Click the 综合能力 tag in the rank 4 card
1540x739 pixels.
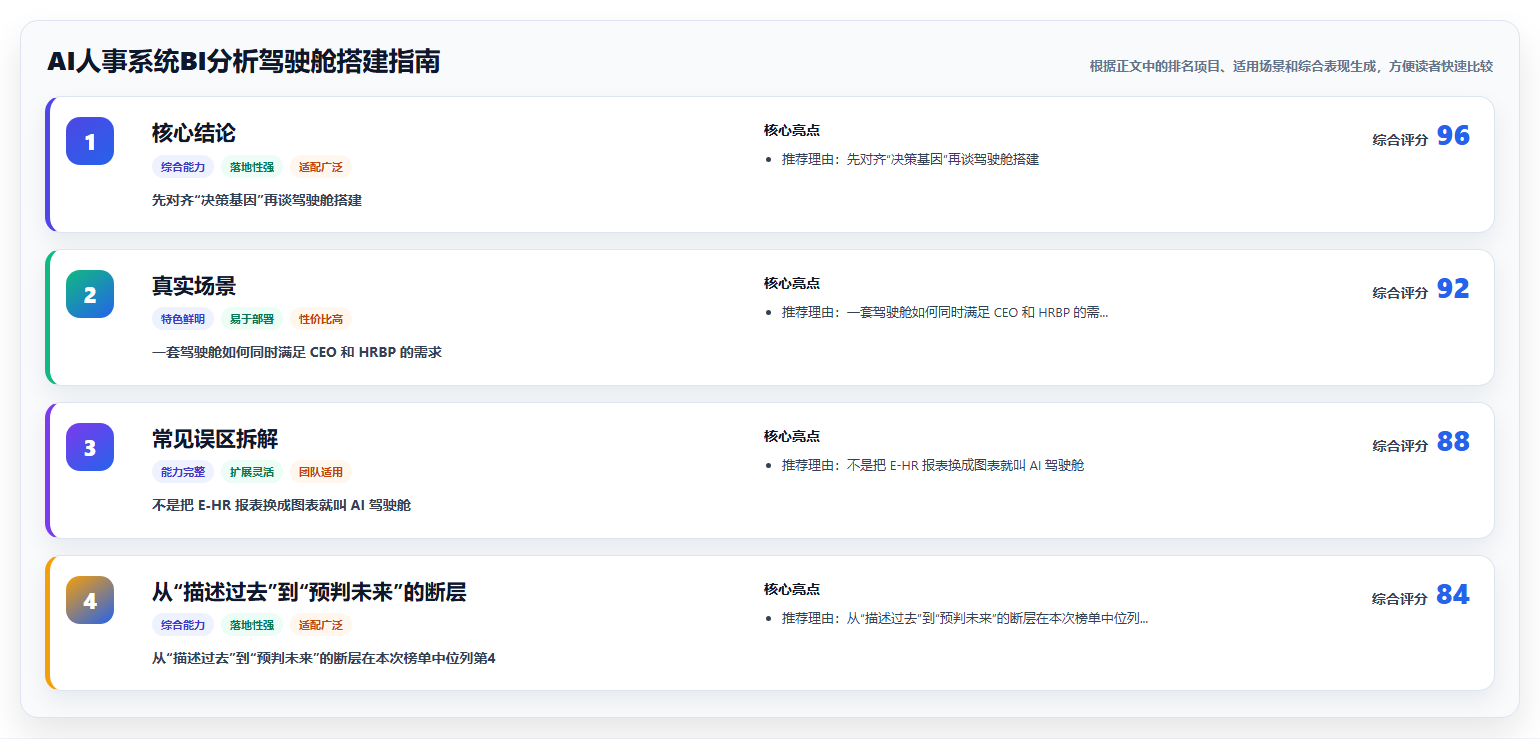pos(183,625)
